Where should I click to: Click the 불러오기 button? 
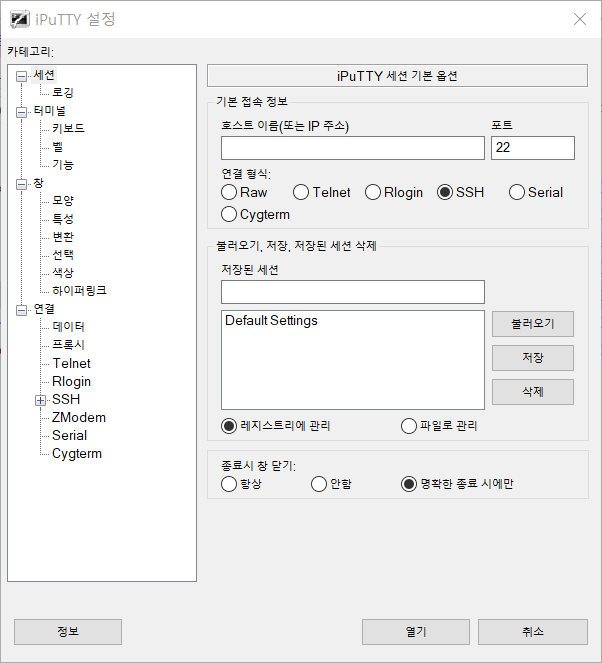pyautogui.click(x=533, y=324)
